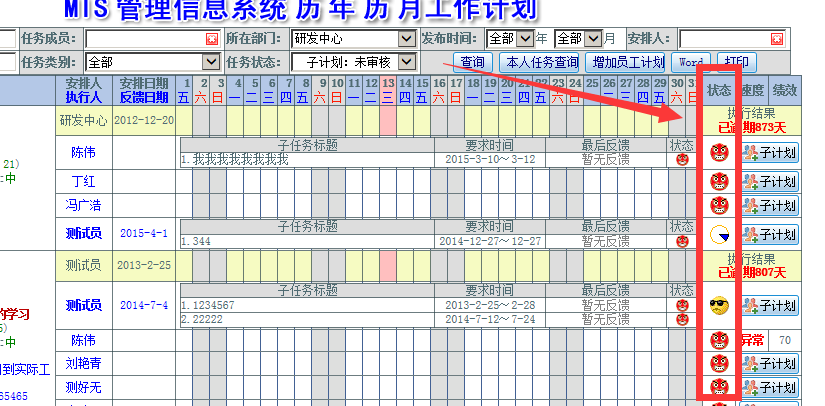
Task: Open the 丁红 executor link
Action: (84, 181)
